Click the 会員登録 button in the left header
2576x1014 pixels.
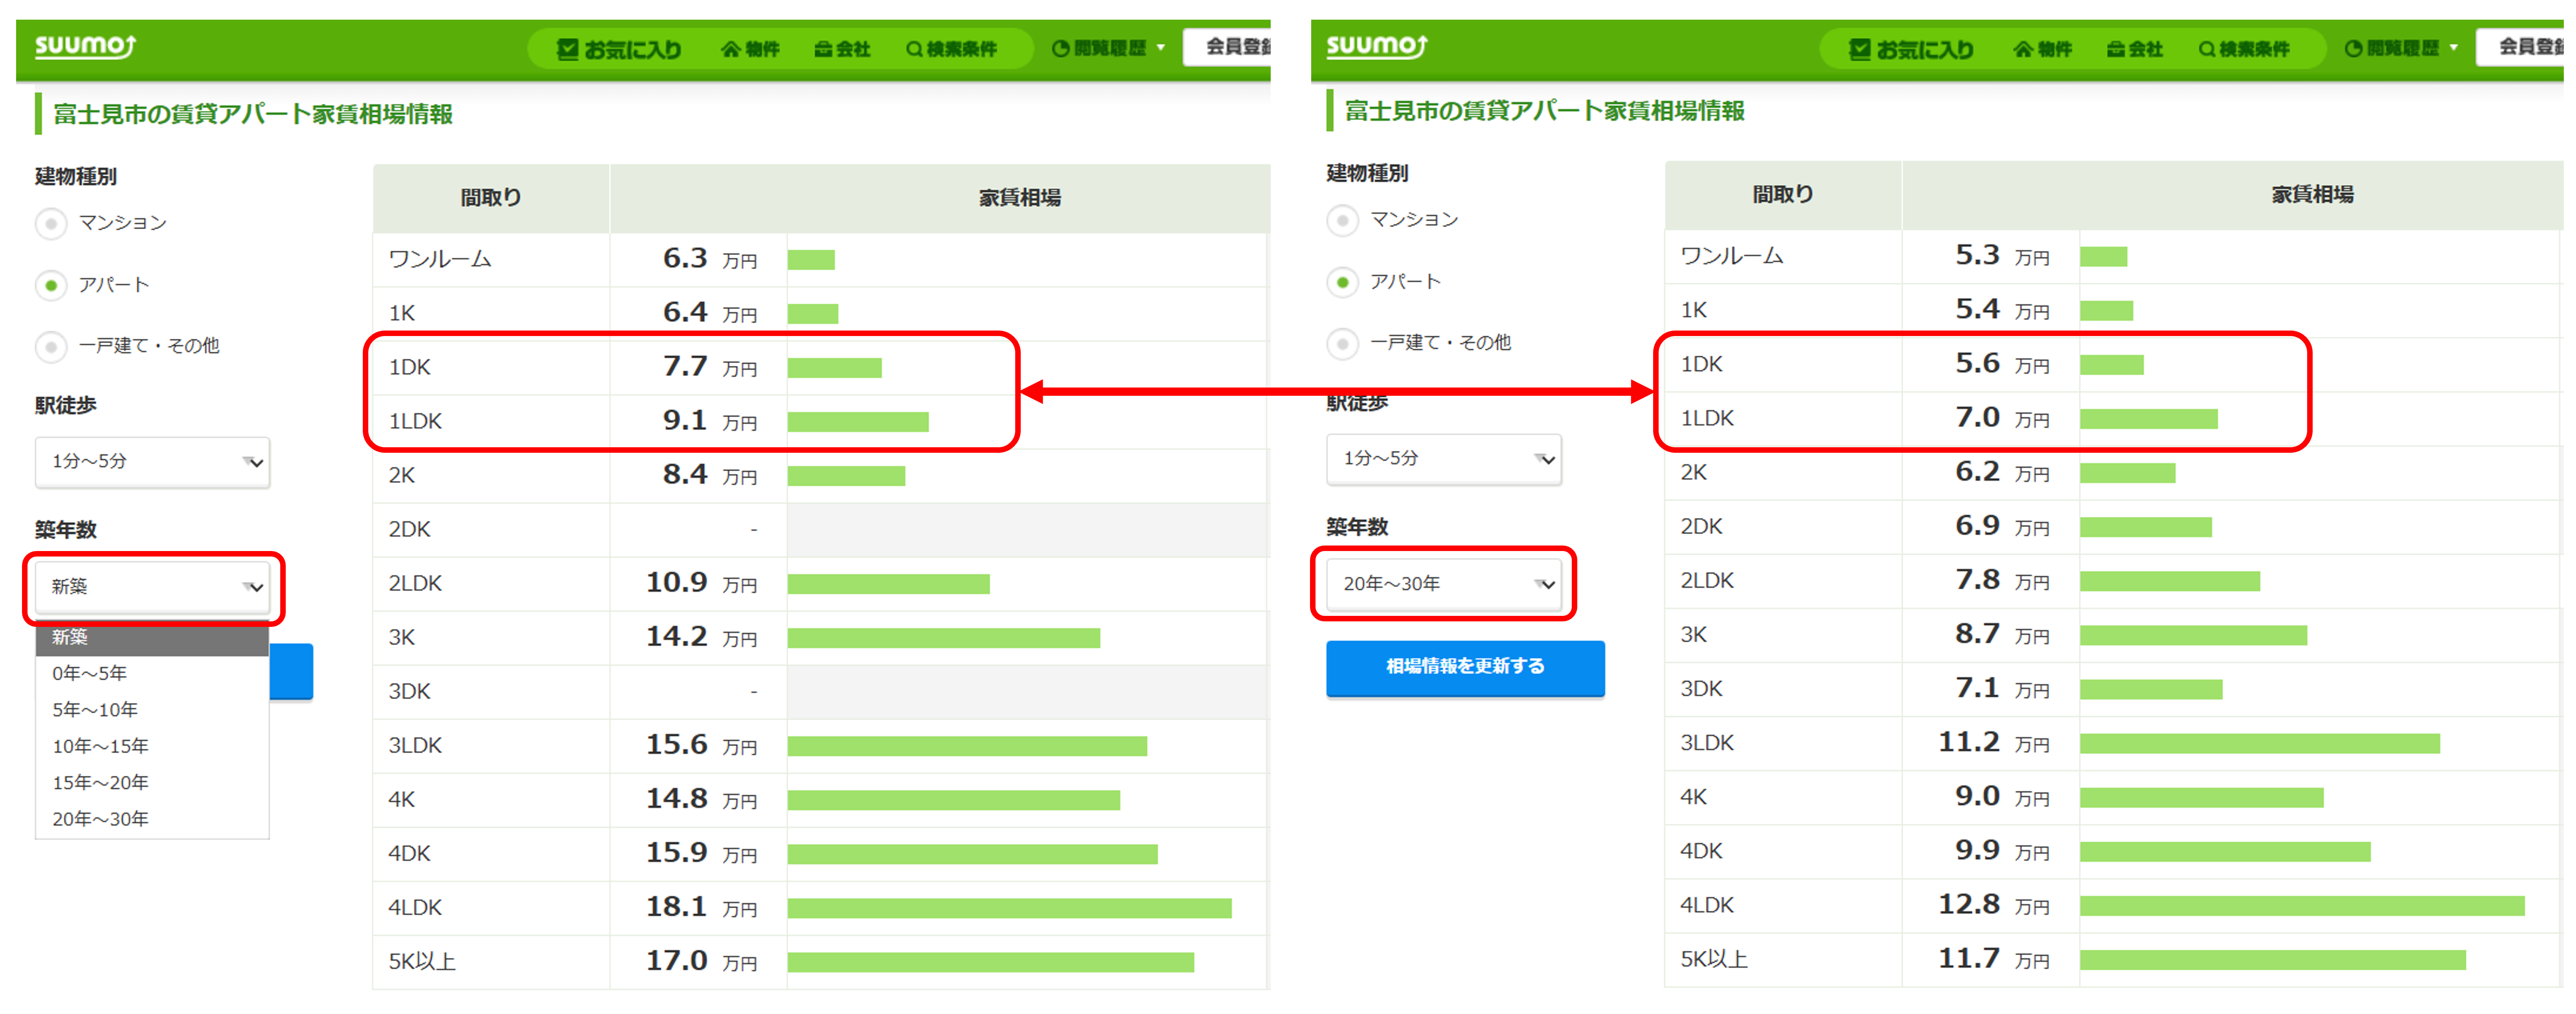pos(1227,47)
